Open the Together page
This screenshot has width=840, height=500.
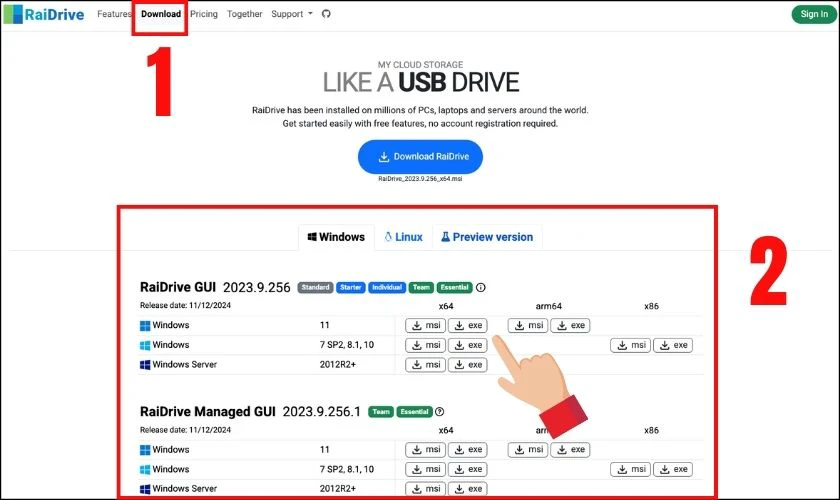click(x=244, y=14)
